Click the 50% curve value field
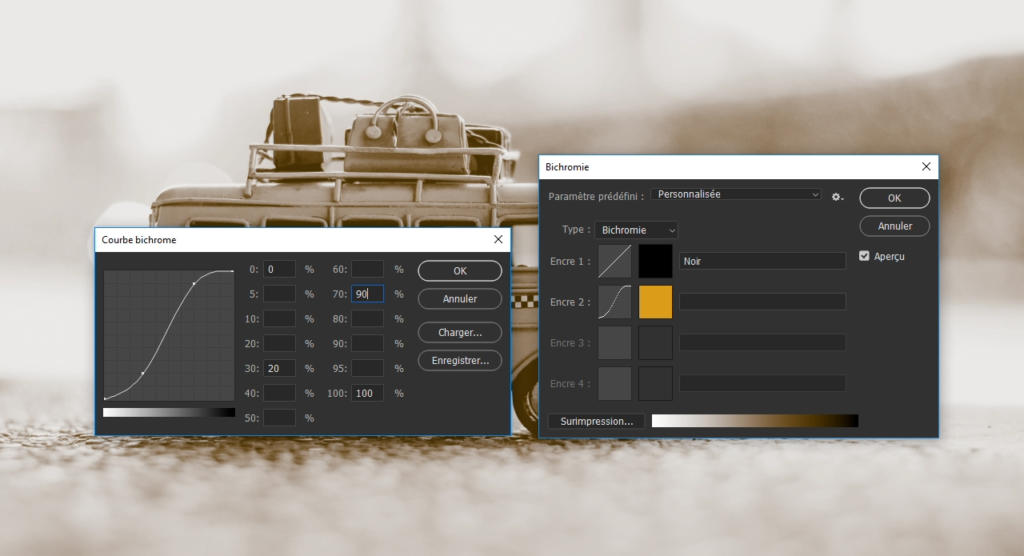Screen dimensions: 1024x556 280,418
